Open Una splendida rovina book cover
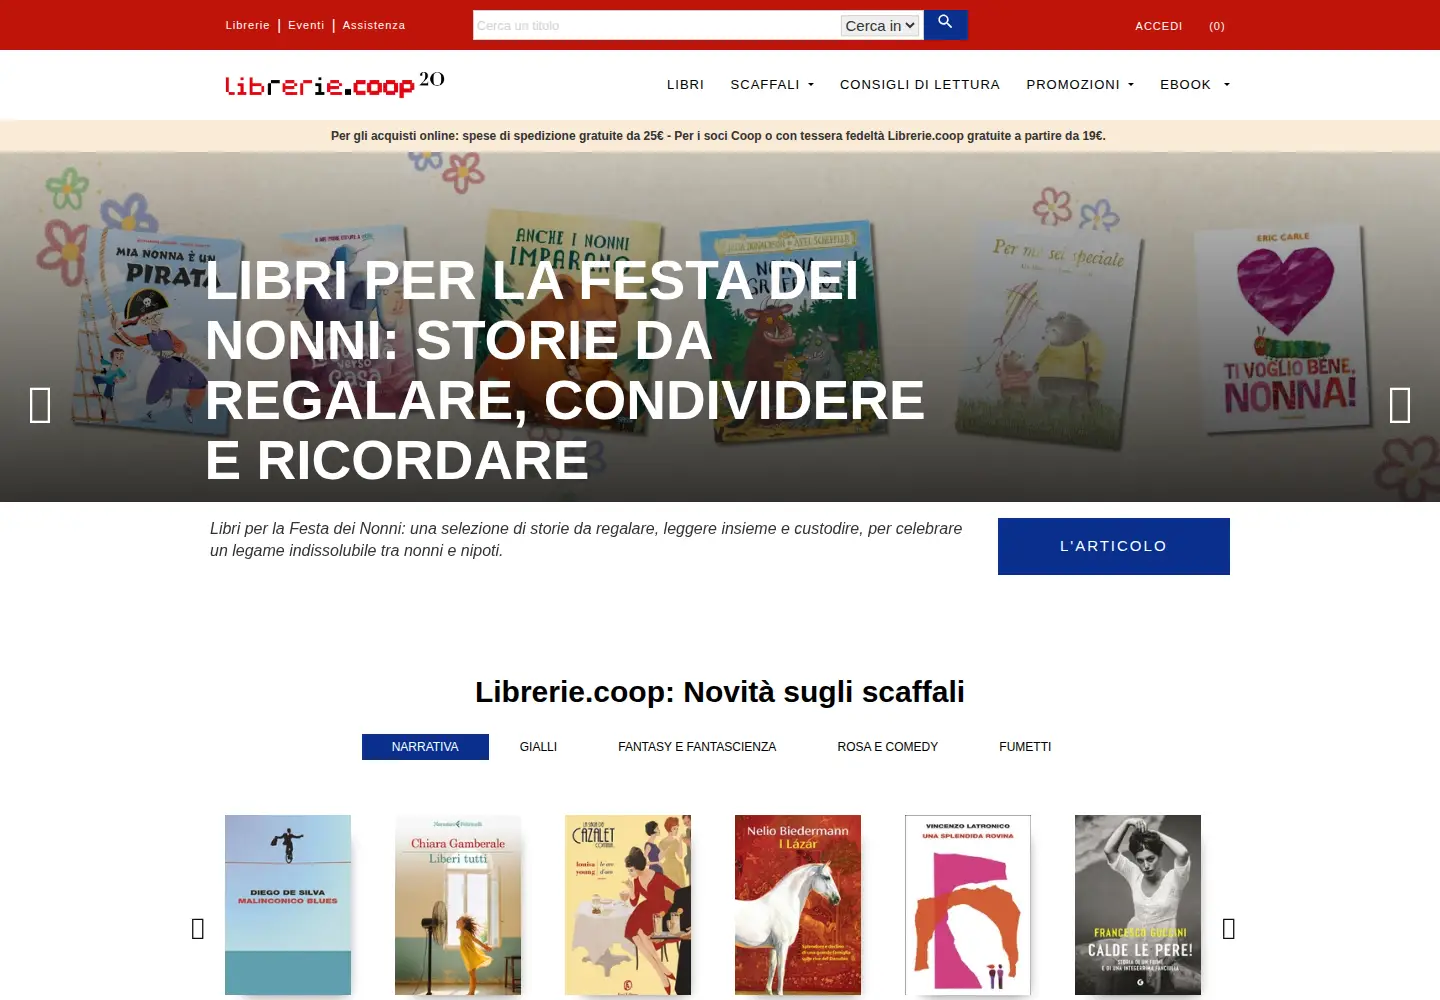 [968, 905]
